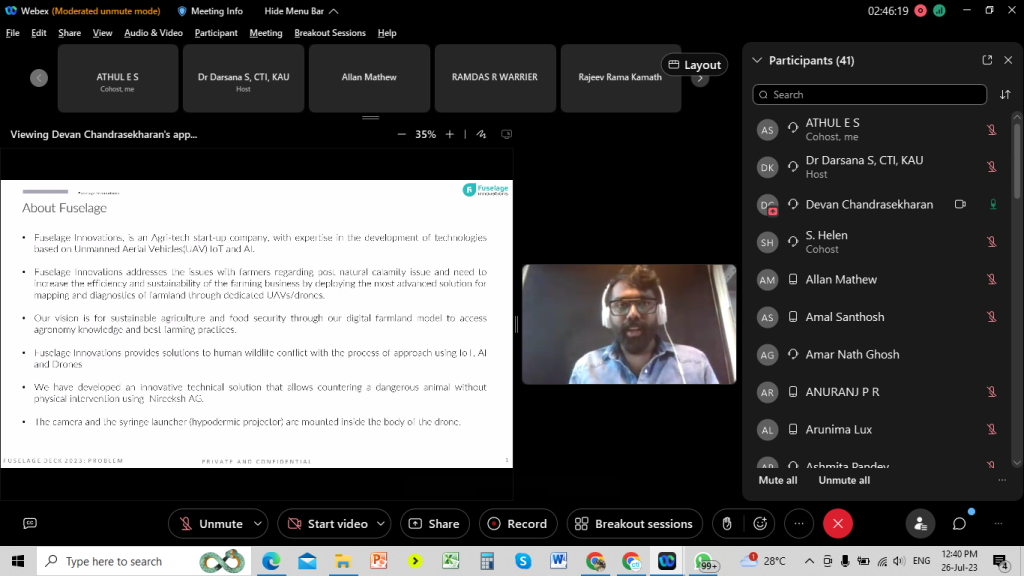Close the Participants panel
The width and height of the screenshot is (1024, 576).
[1008, 60]
